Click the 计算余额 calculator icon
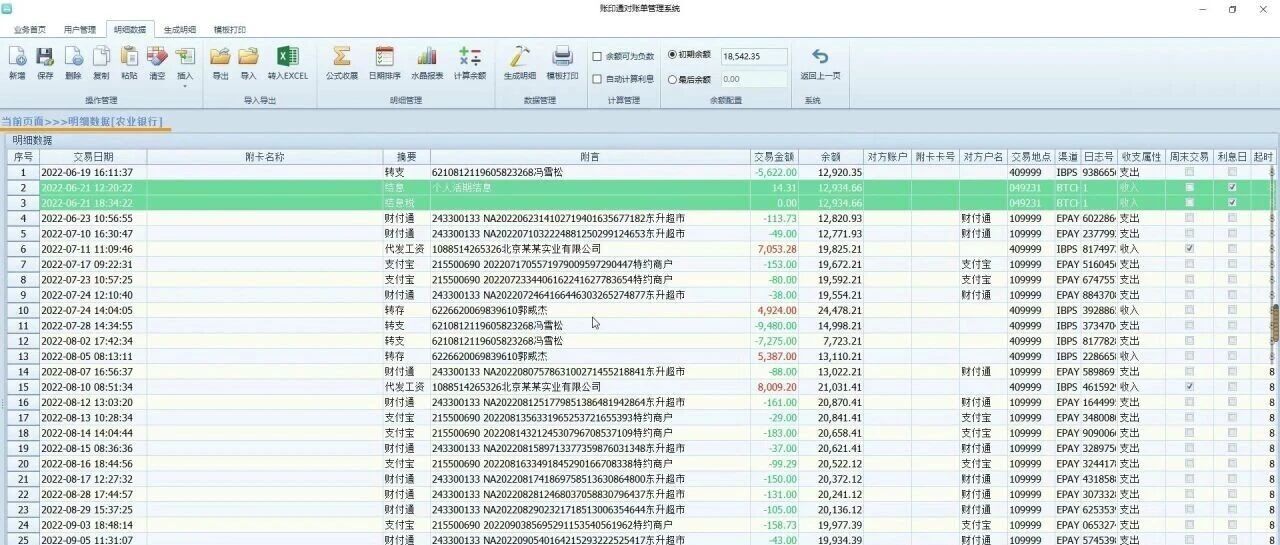This screenshot has height=545, width=1280. pyautogui.click(x=469, y=57)
